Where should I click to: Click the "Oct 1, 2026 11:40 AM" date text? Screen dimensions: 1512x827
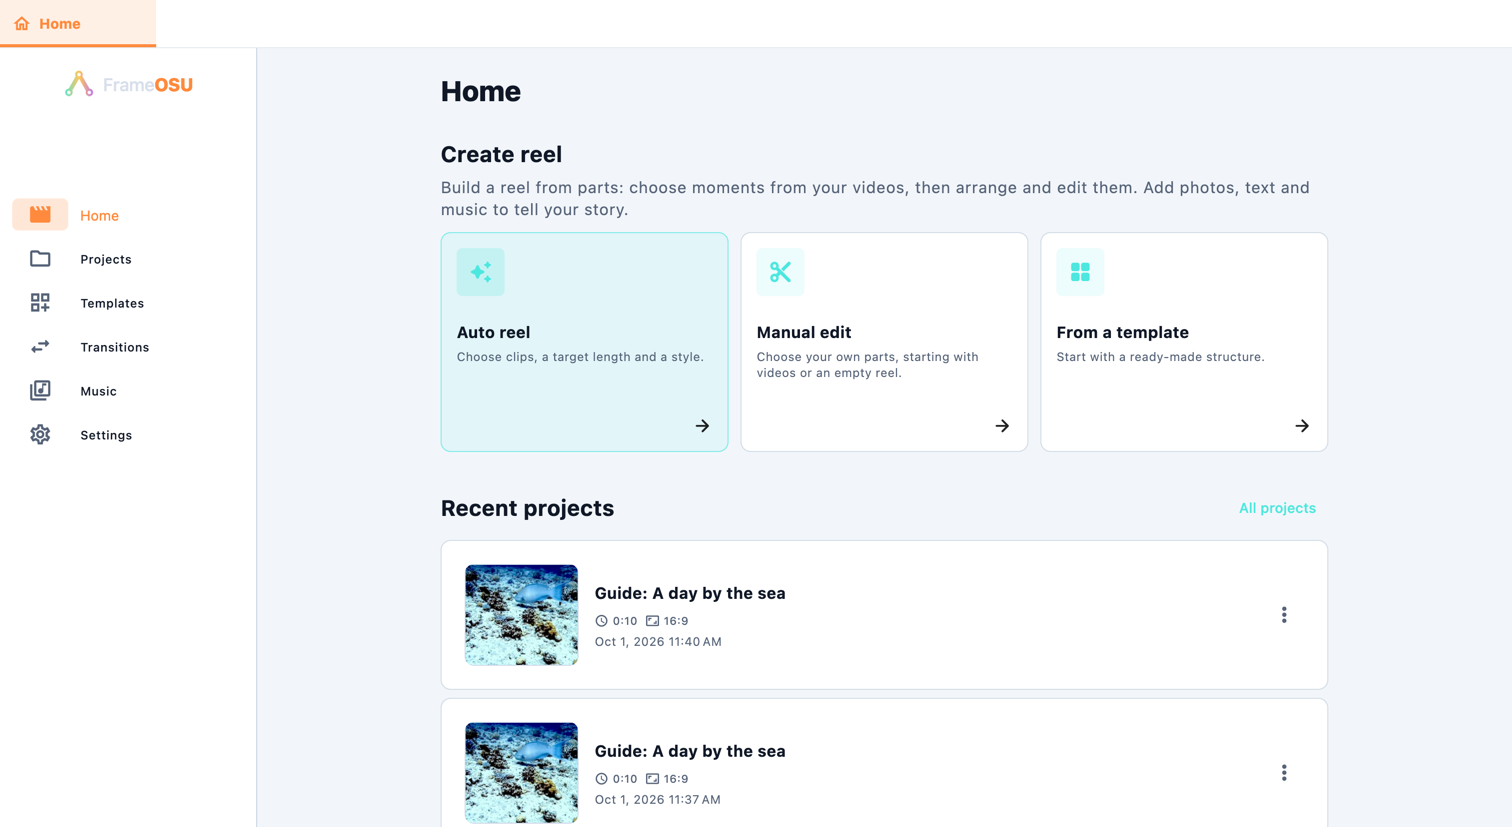point(658,642)
